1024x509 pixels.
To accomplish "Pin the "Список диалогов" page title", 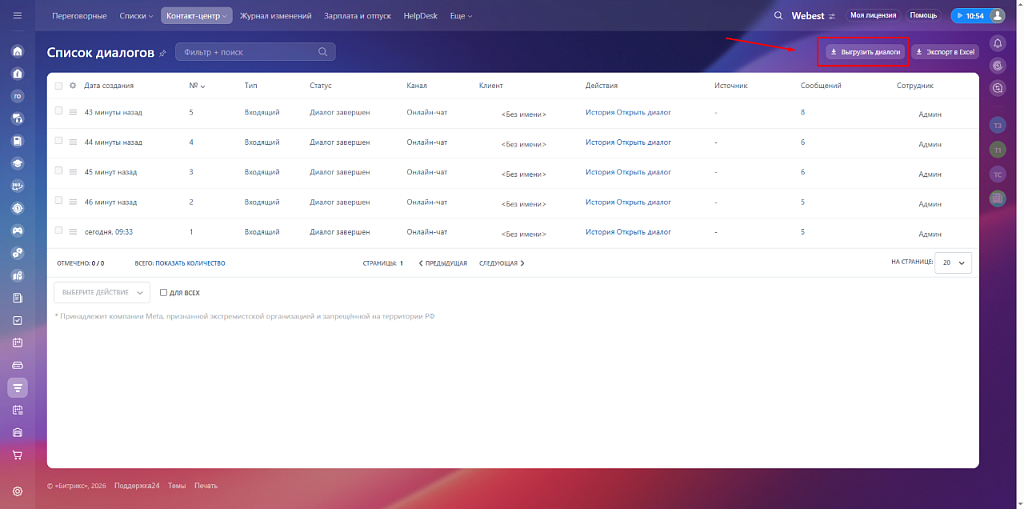I will point(163,52).
